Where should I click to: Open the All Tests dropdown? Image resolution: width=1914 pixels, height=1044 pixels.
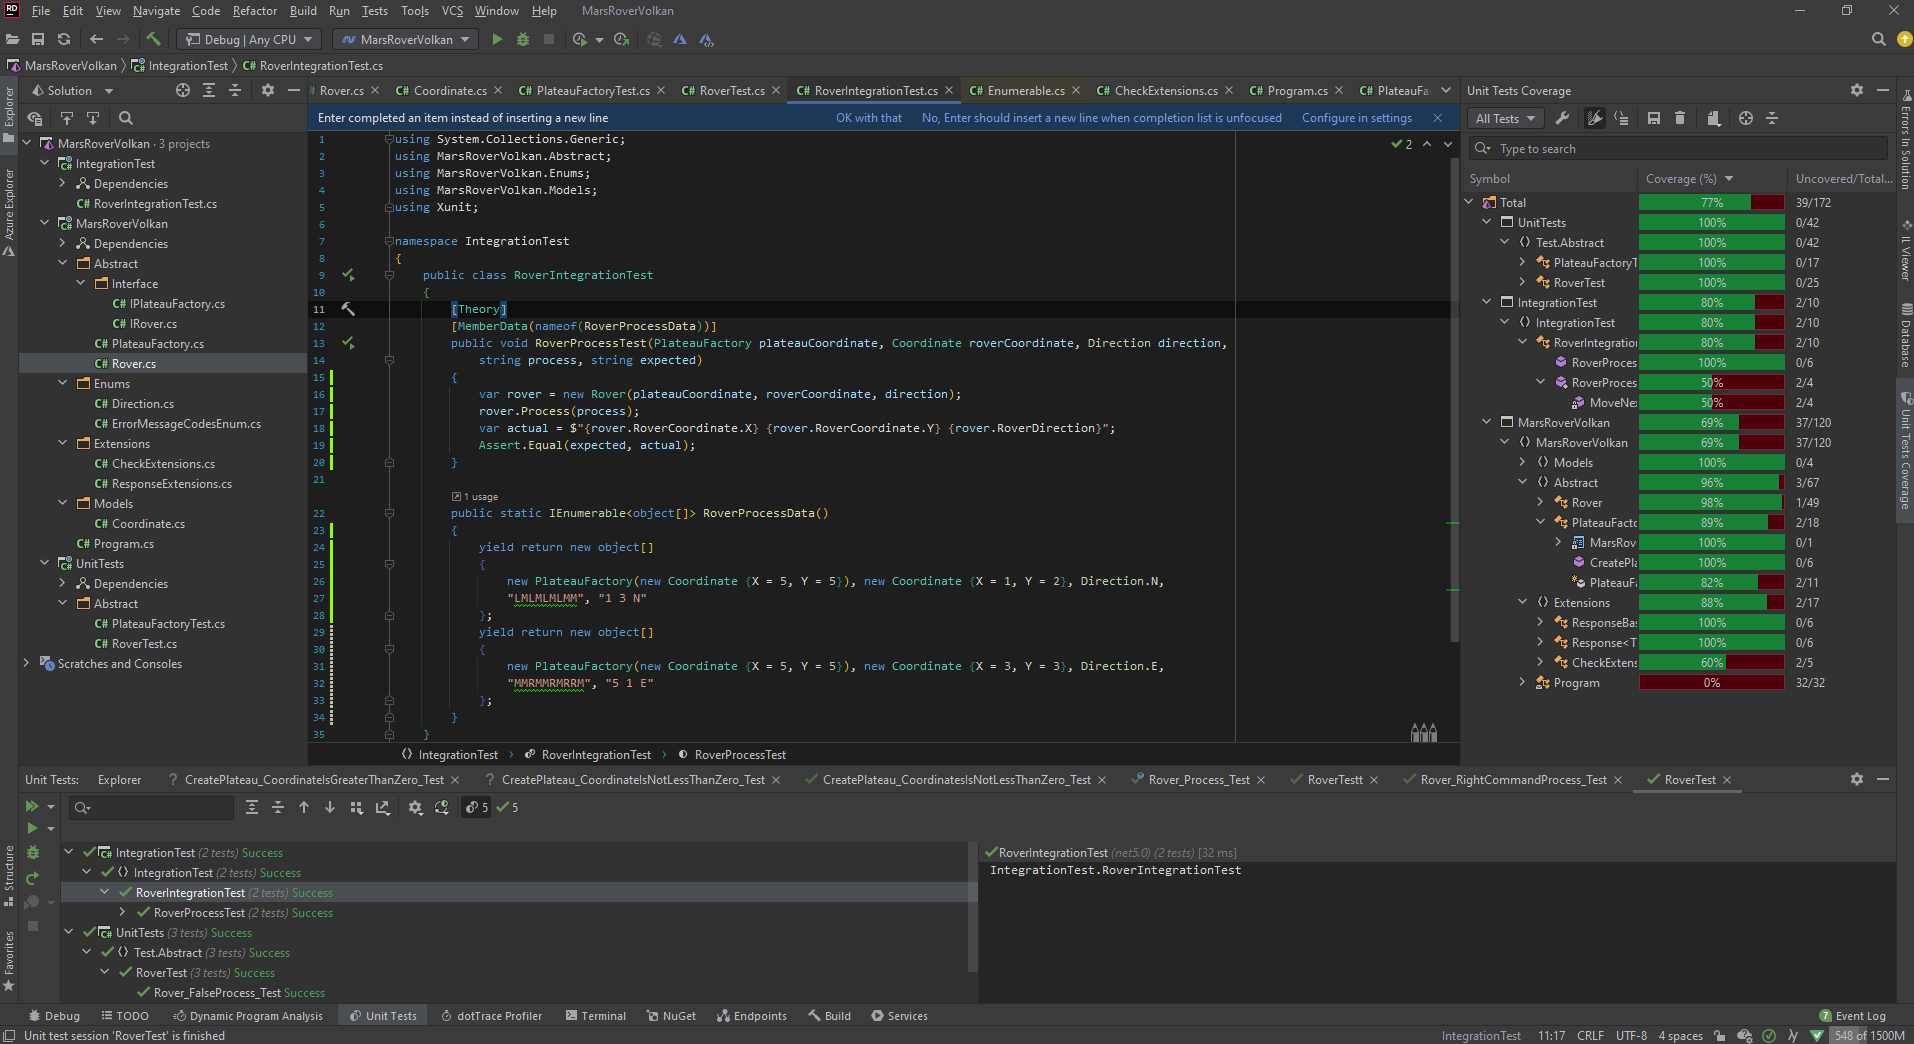pyautogui.click(x=1504, y=118)
